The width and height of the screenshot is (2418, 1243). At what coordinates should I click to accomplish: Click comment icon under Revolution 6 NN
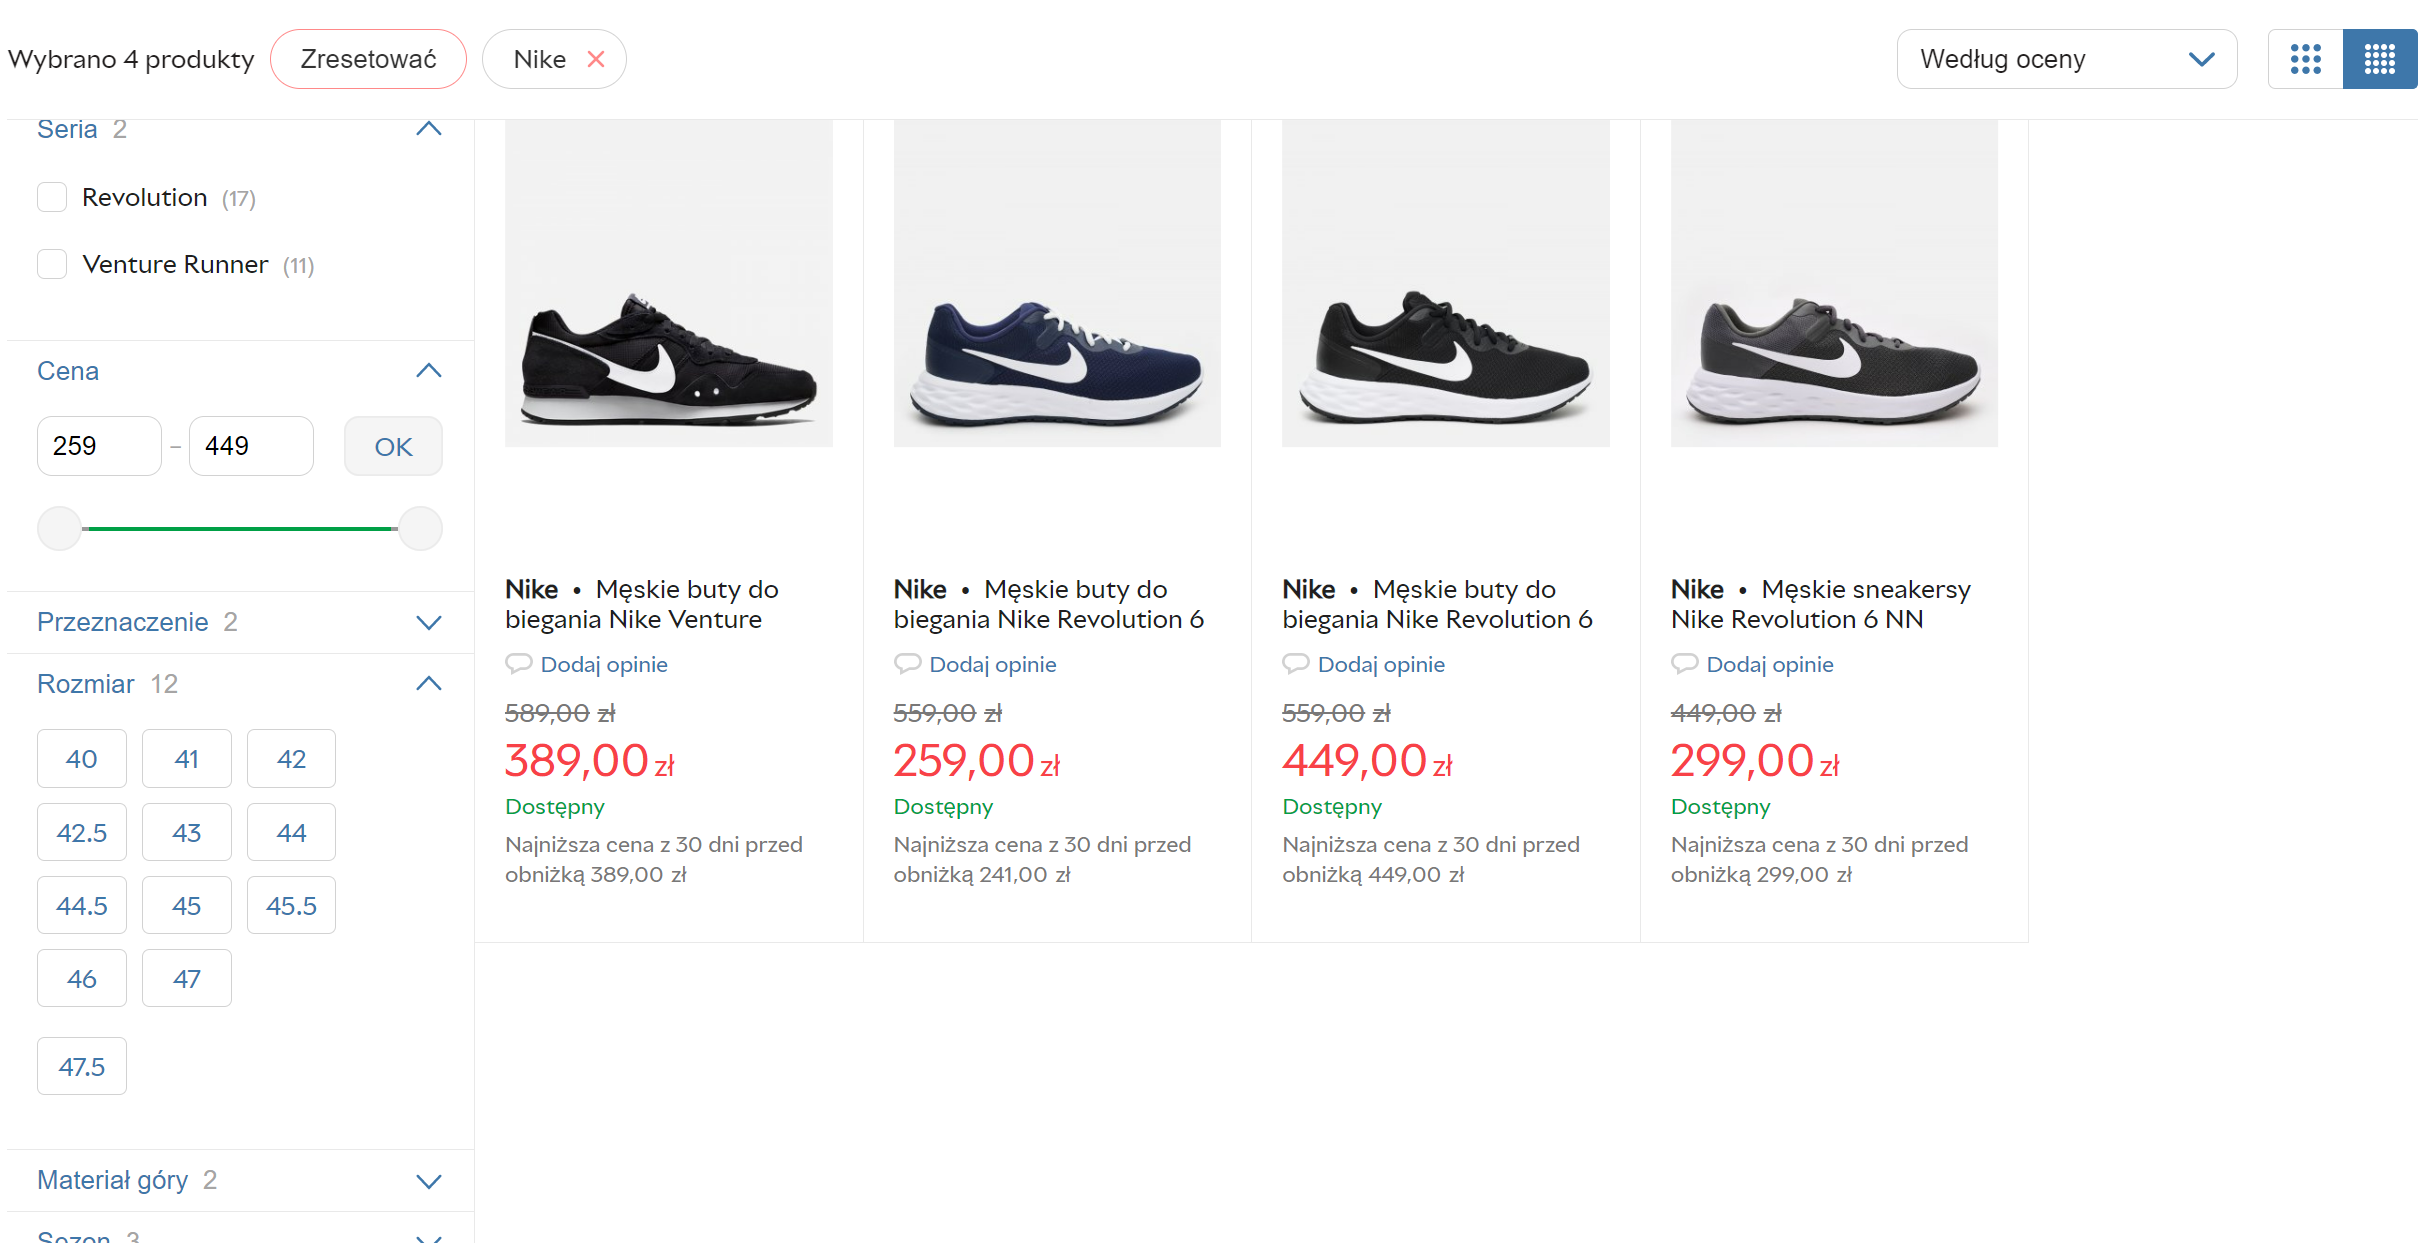click(1684, 663)
